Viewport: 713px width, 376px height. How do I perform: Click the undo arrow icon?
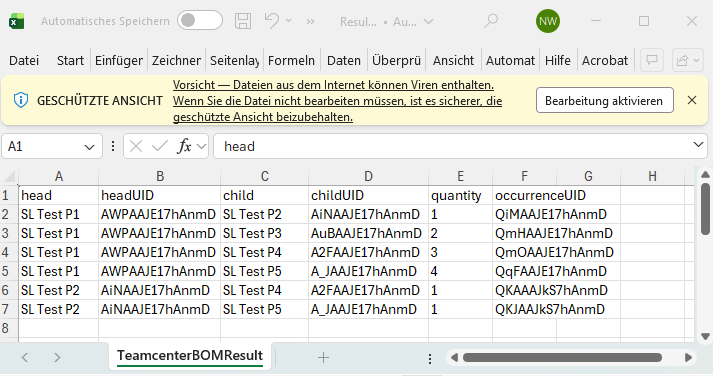point(272,21)
